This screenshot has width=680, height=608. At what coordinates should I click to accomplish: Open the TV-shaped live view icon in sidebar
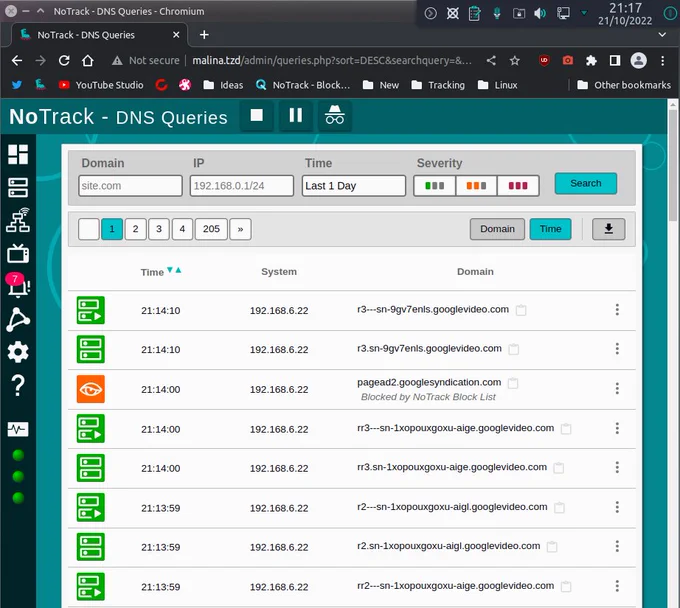coord(18,253)
